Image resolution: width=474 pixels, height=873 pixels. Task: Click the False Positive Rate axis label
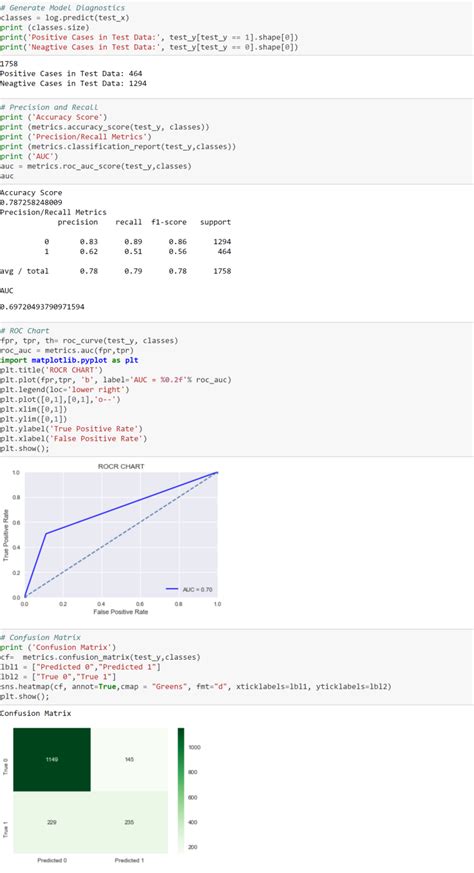coord(121,612)
